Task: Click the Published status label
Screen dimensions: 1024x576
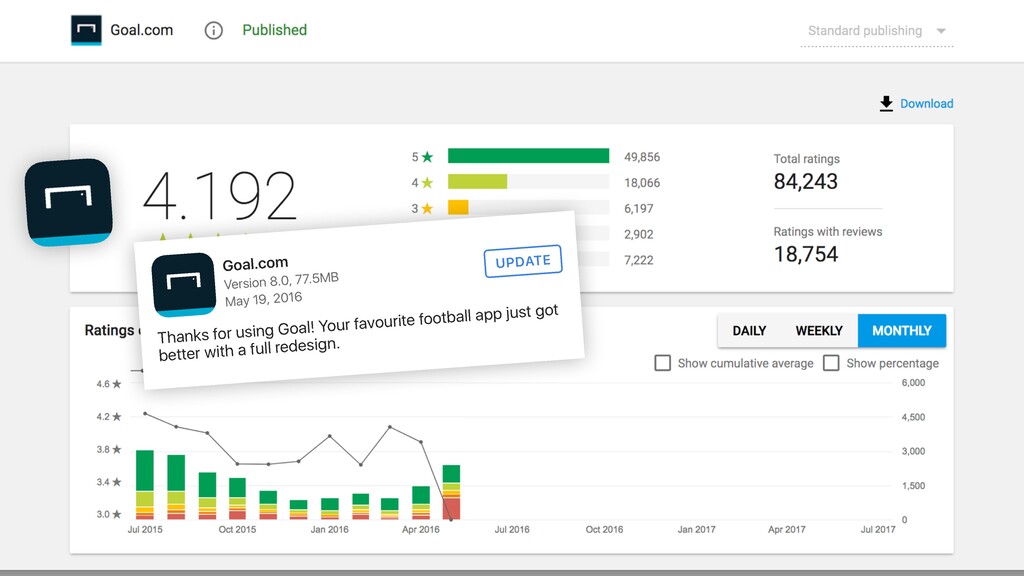Action: 274,30
